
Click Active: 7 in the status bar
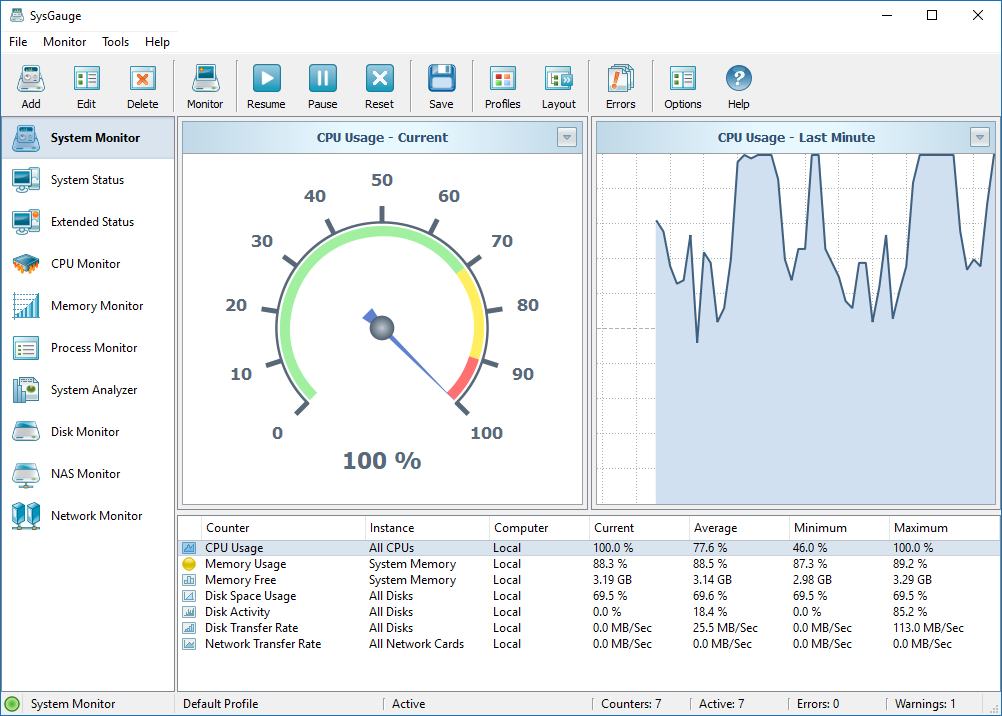721,704
